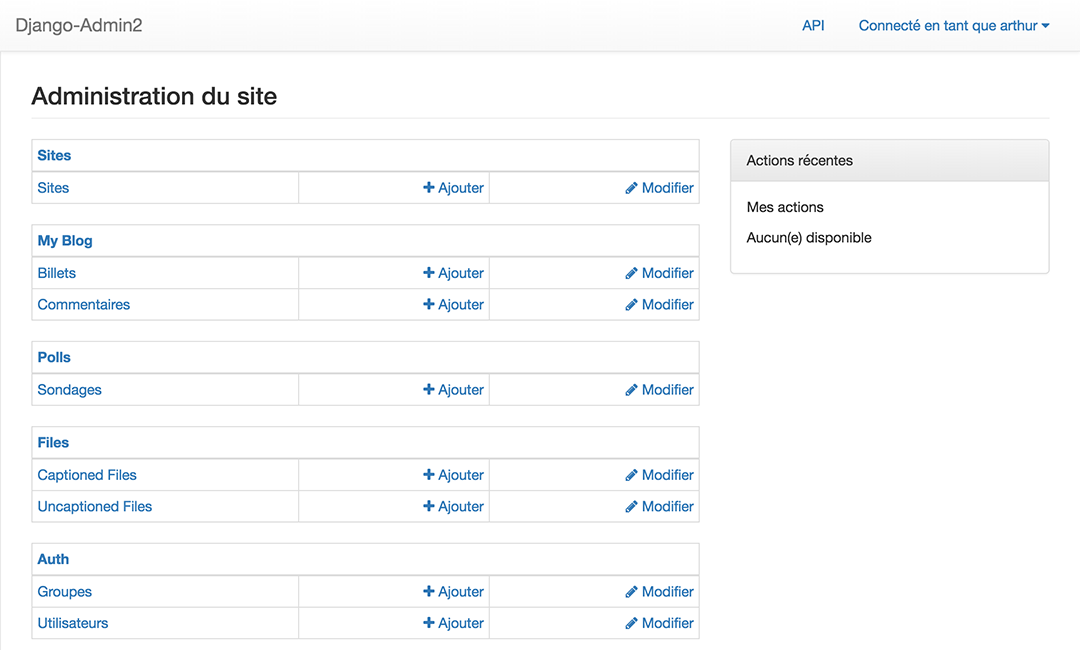The height and width of the screenshot is (650, 1080).
Task: Open the My Blog app section
Action: tap(65, 241)
